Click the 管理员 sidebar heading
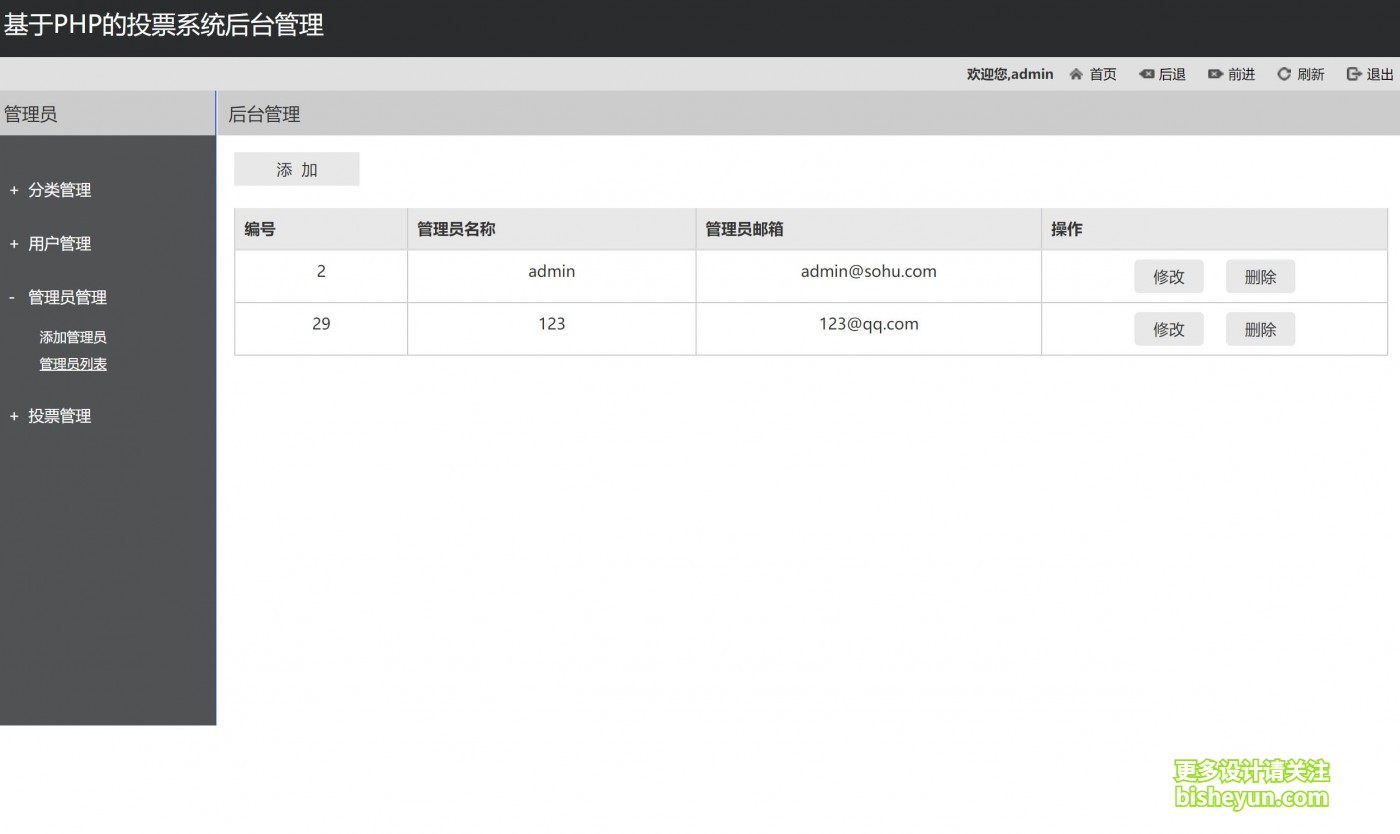The width and height of the screenshot is (1400, 834). [30, 114]
